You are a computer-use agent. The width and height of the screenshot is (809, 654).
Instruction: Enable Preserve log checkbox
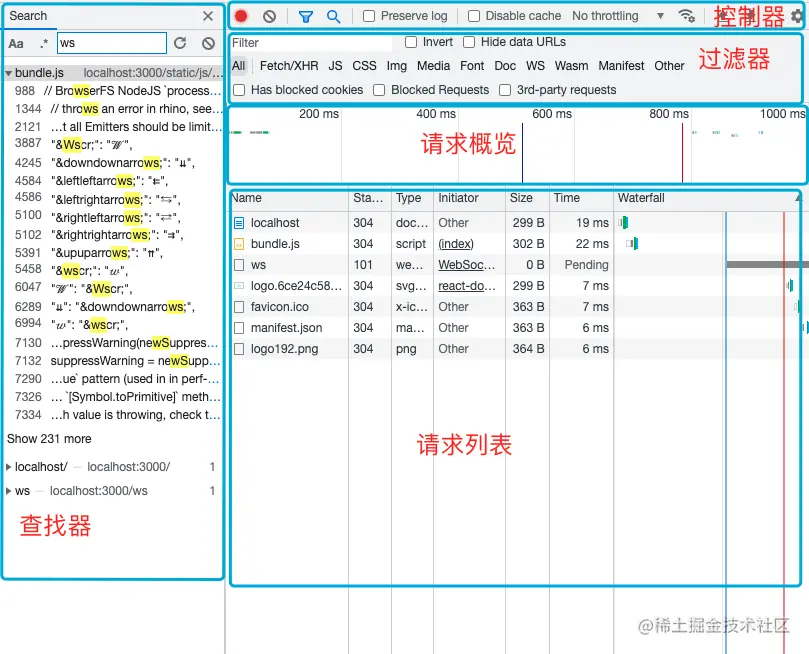click(369, 17)
